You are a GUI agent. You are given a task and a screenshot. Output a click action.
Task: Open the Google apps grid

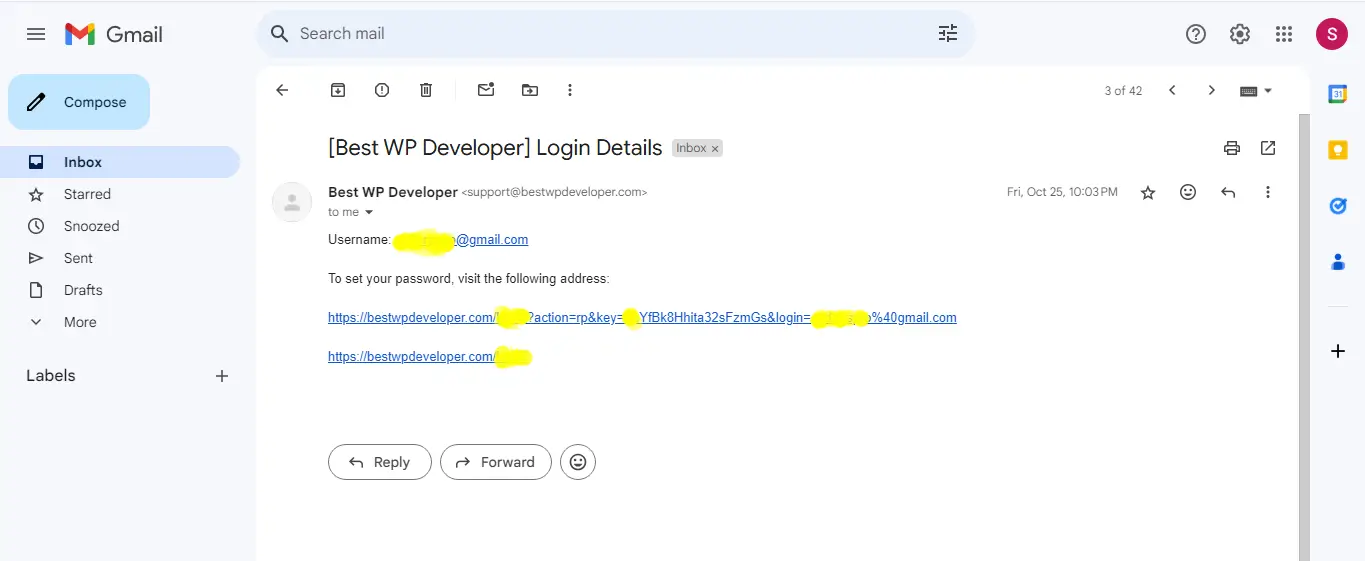pyautogui.click(x=1284, y=34)
